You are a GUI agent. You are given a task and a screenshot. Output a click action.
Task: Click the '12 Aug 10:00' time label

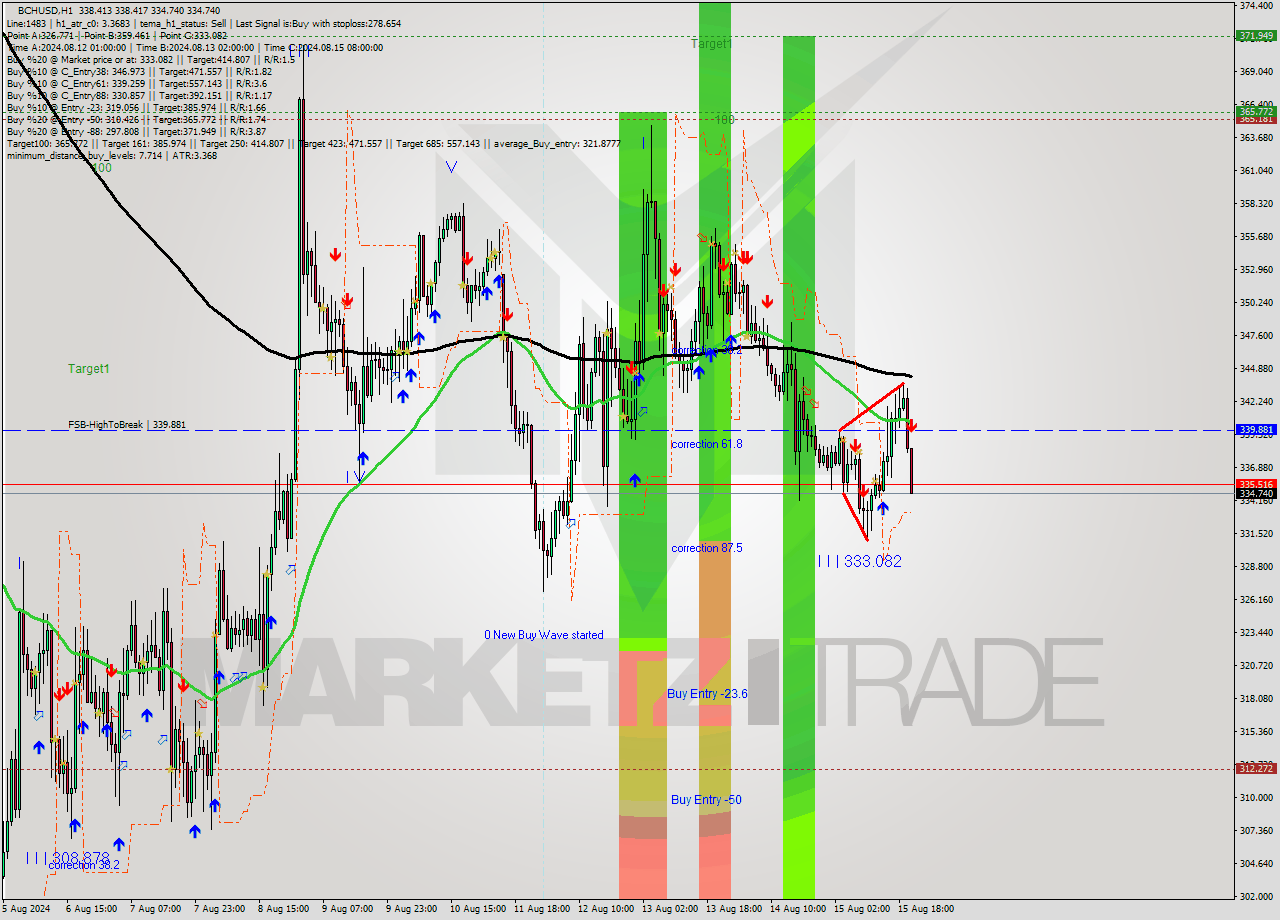coord(605,909)
